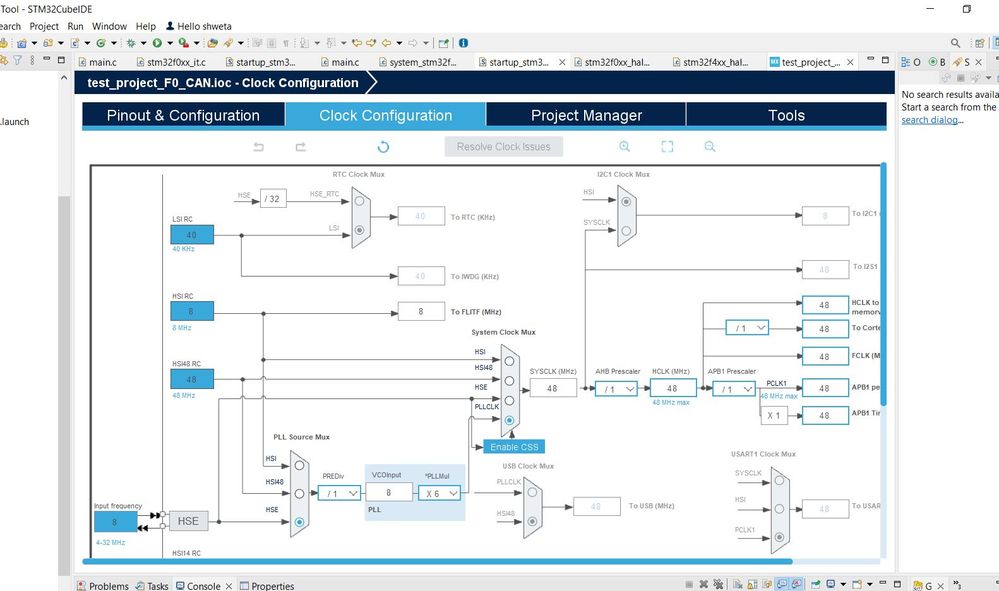Click the Hello shweta account link

click(199, 26)
